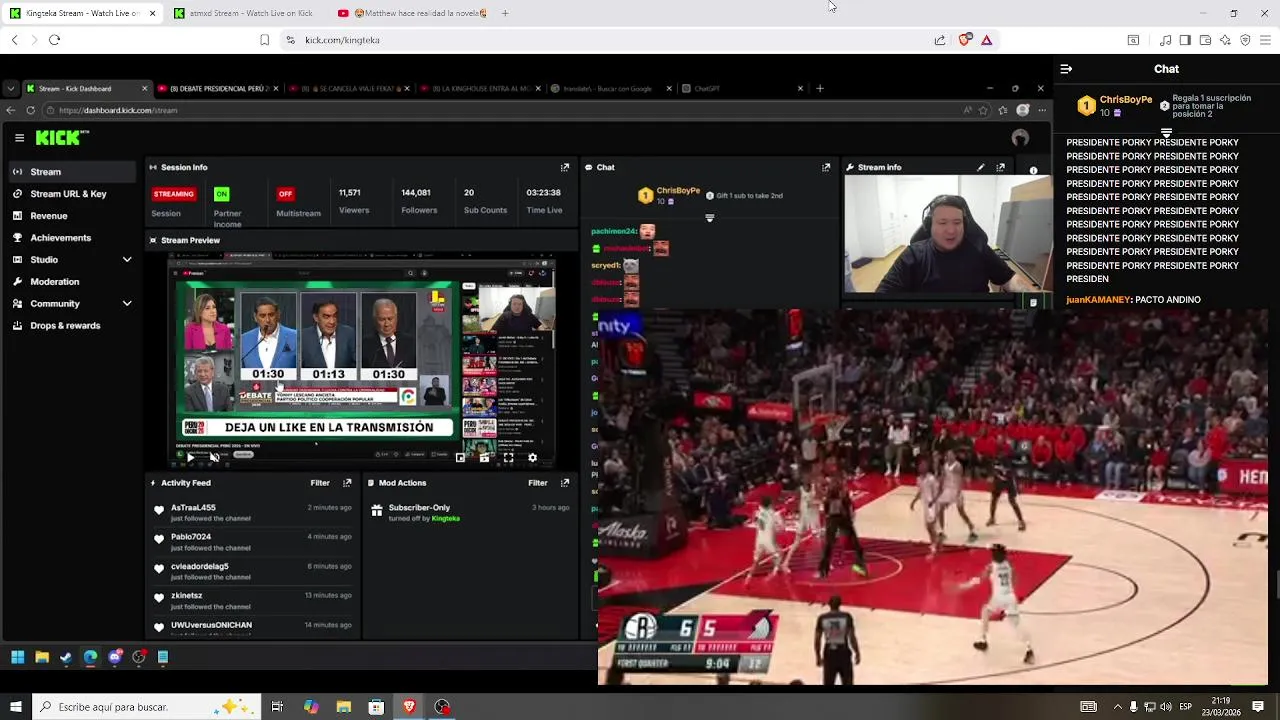Unmute the stream preview volume
The height and width of the screenshot is (720, 1280).
point(214,458)
